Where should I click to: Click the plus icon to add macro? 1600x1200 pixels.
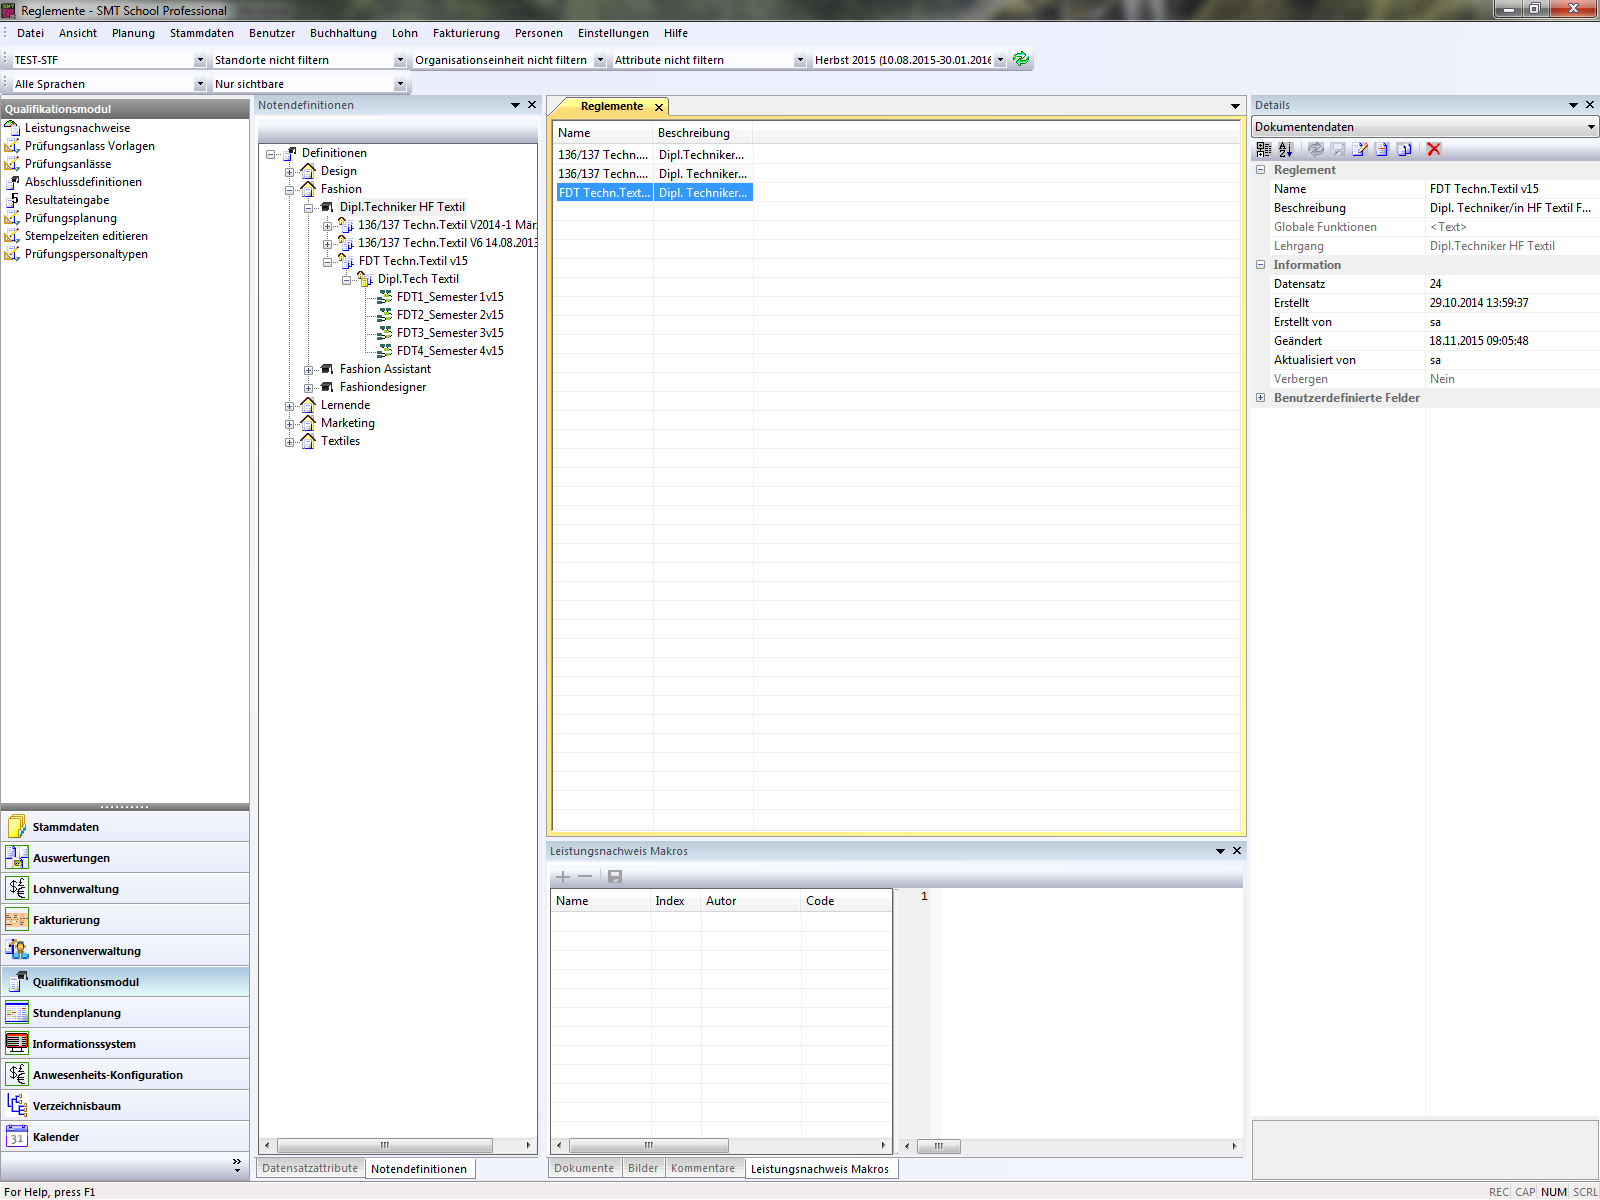coord(563,877)
